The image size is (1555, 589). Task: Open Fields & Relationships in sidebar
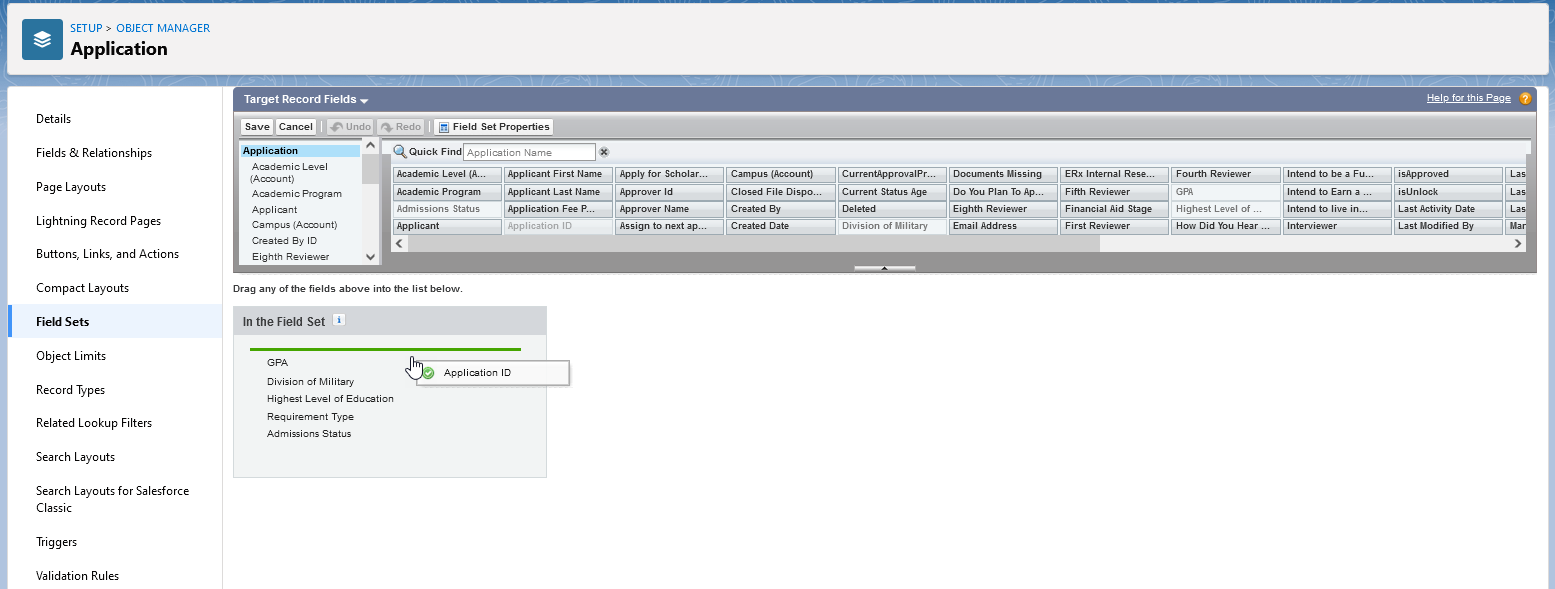pyautogui.click(x=94, y=153)
